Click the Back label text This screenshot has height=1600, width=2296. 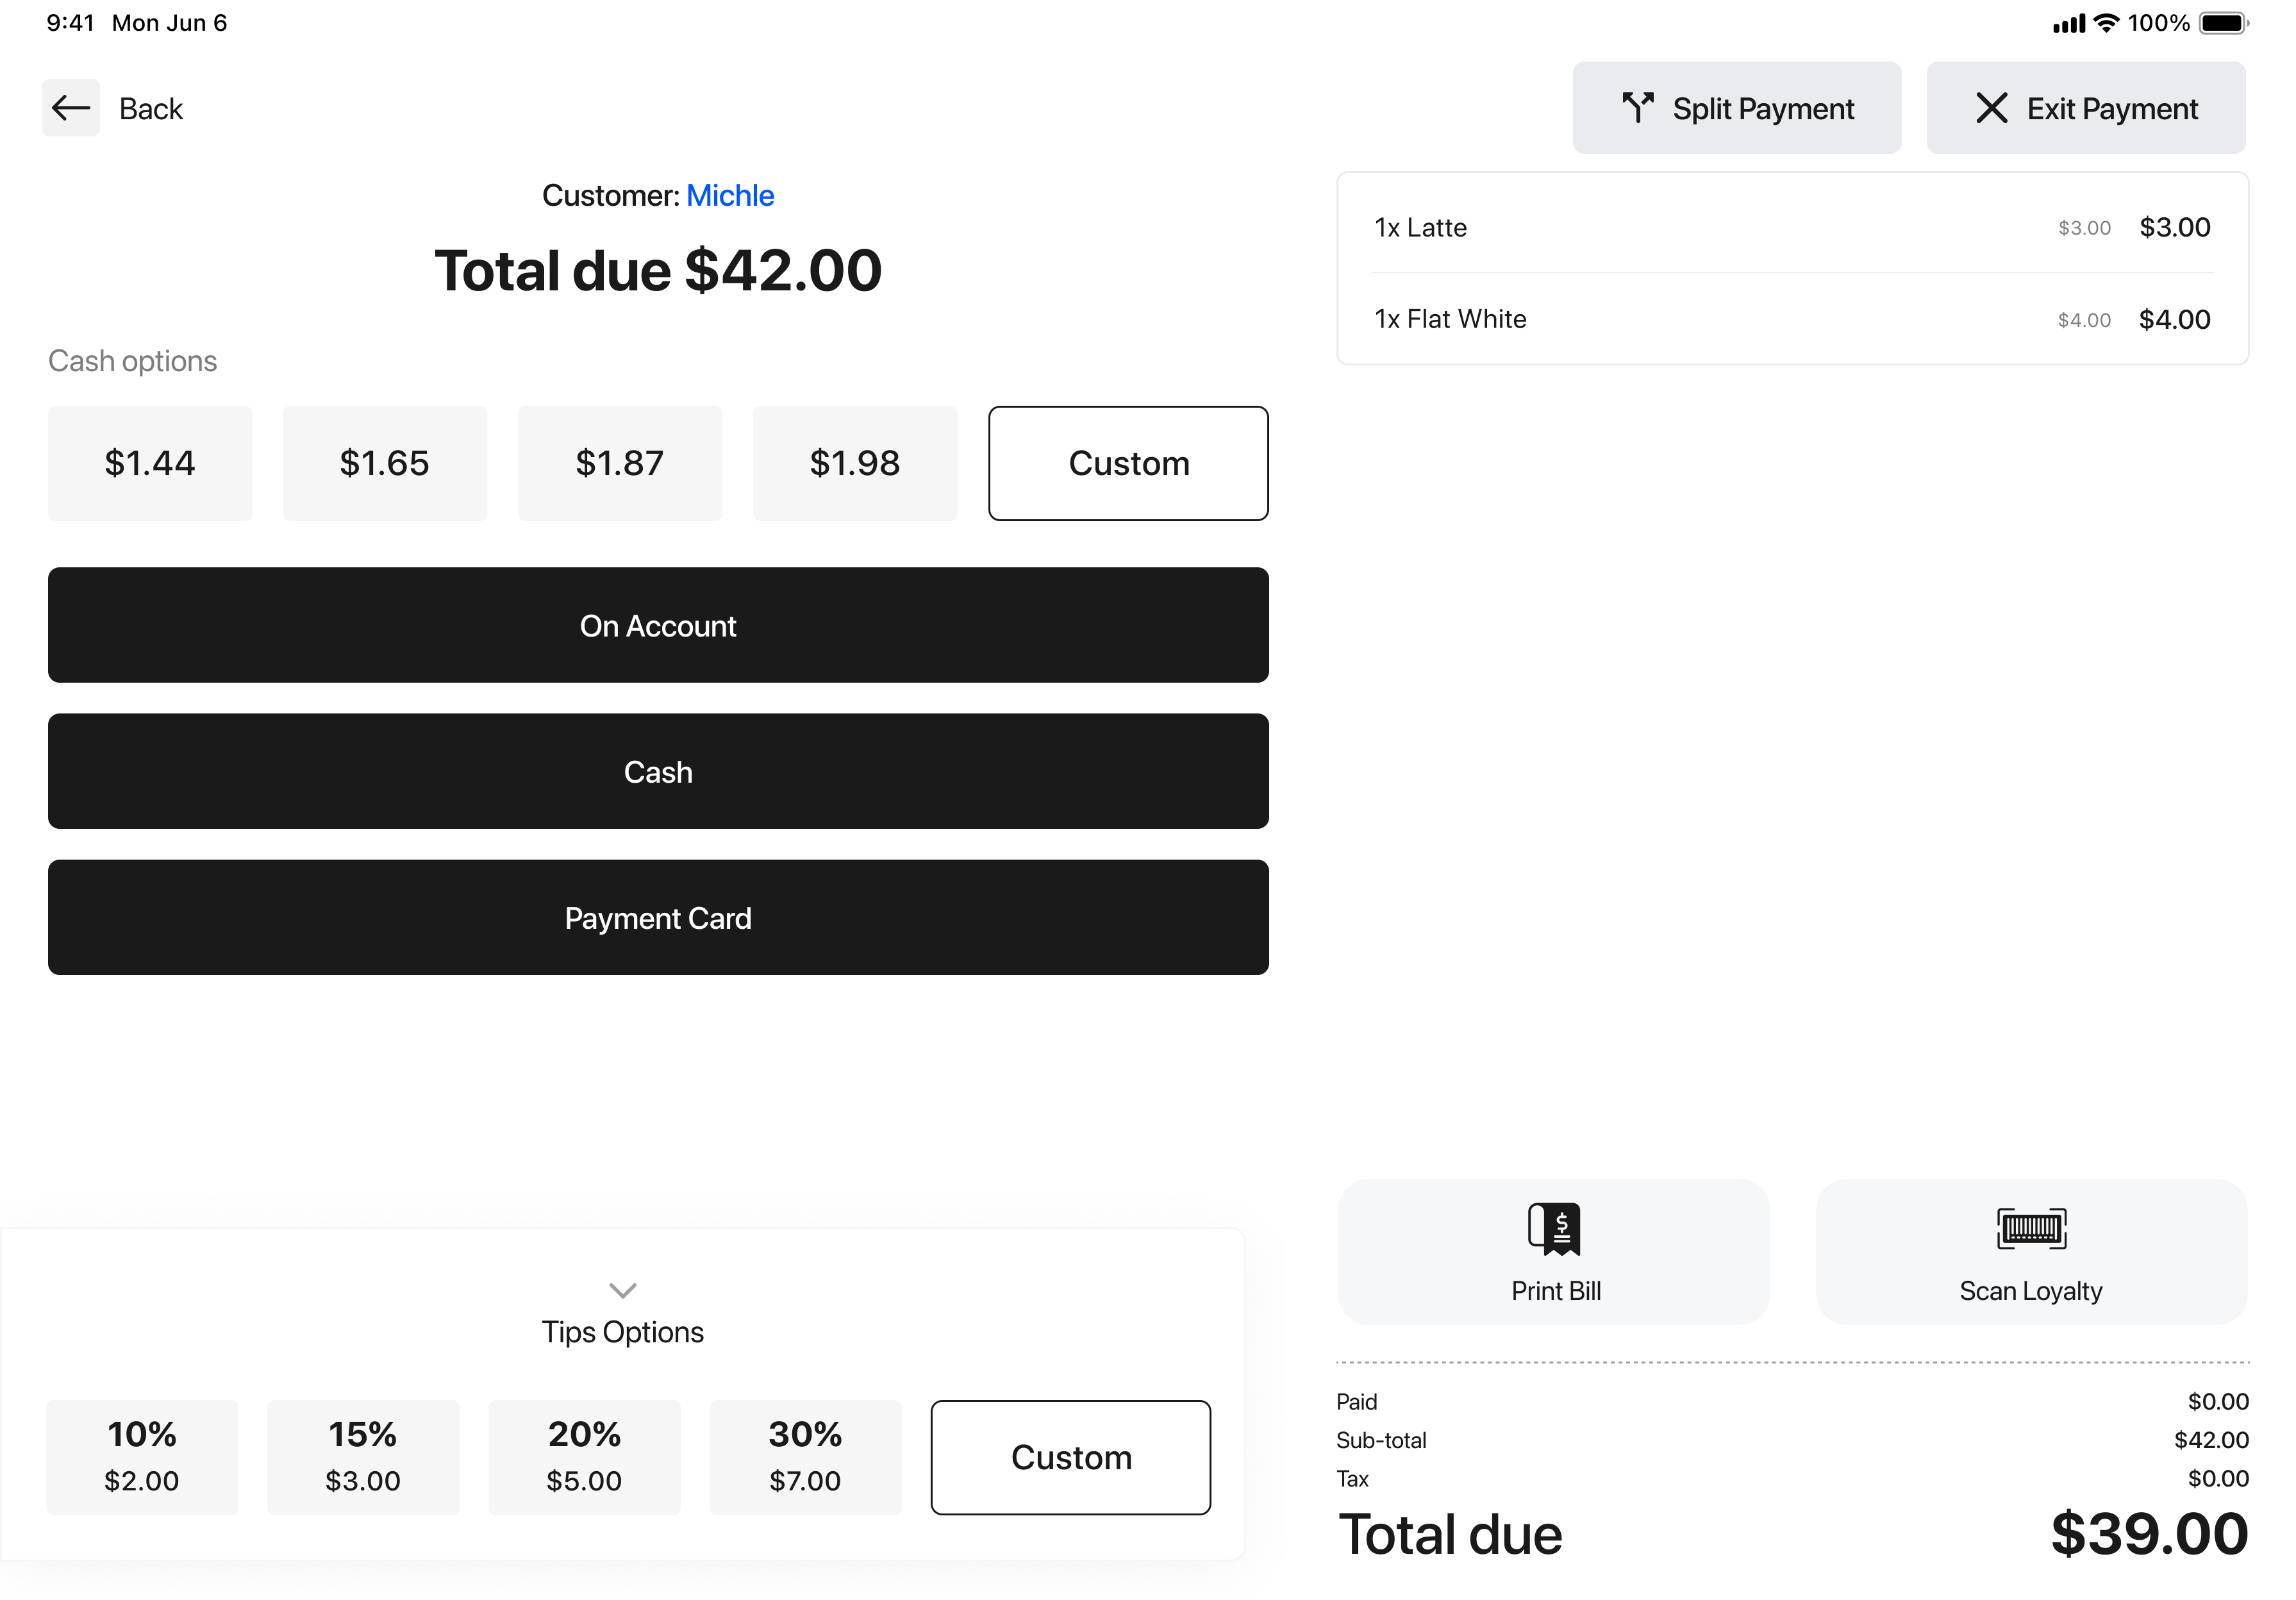[x=151, y=108]
